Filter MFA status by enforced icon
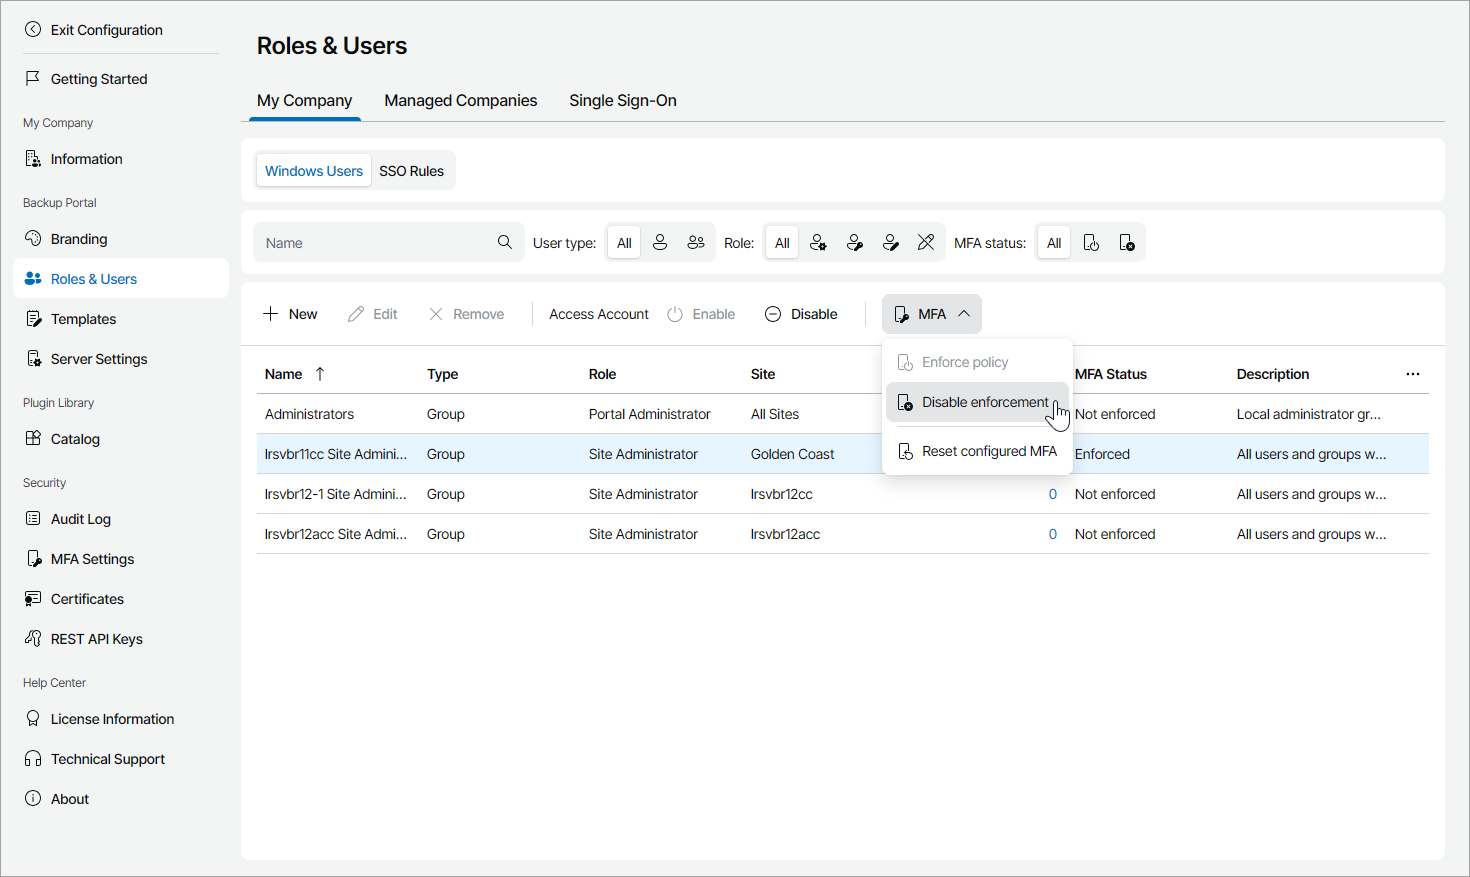Image resolution: width=1470 pixels, height=877 pixels. [x=1091, y=243]
